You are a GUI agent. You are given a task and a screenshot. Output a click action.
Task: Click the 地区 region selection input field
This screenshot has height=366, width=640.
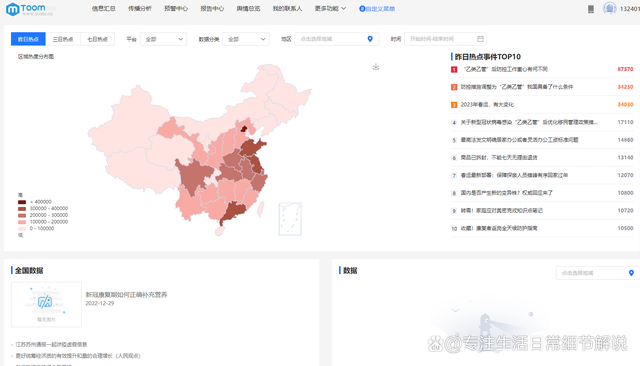coord(337,39)
